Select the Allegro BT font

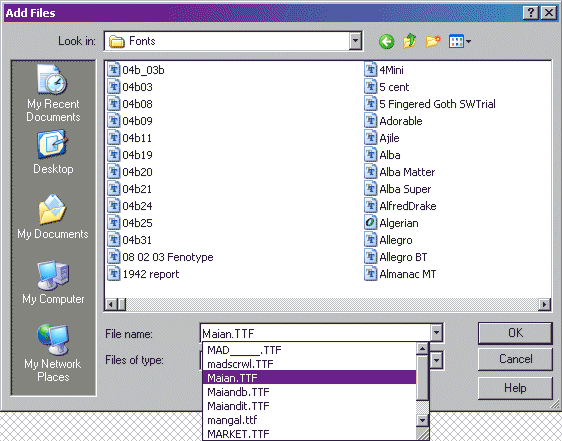(396, 257)
